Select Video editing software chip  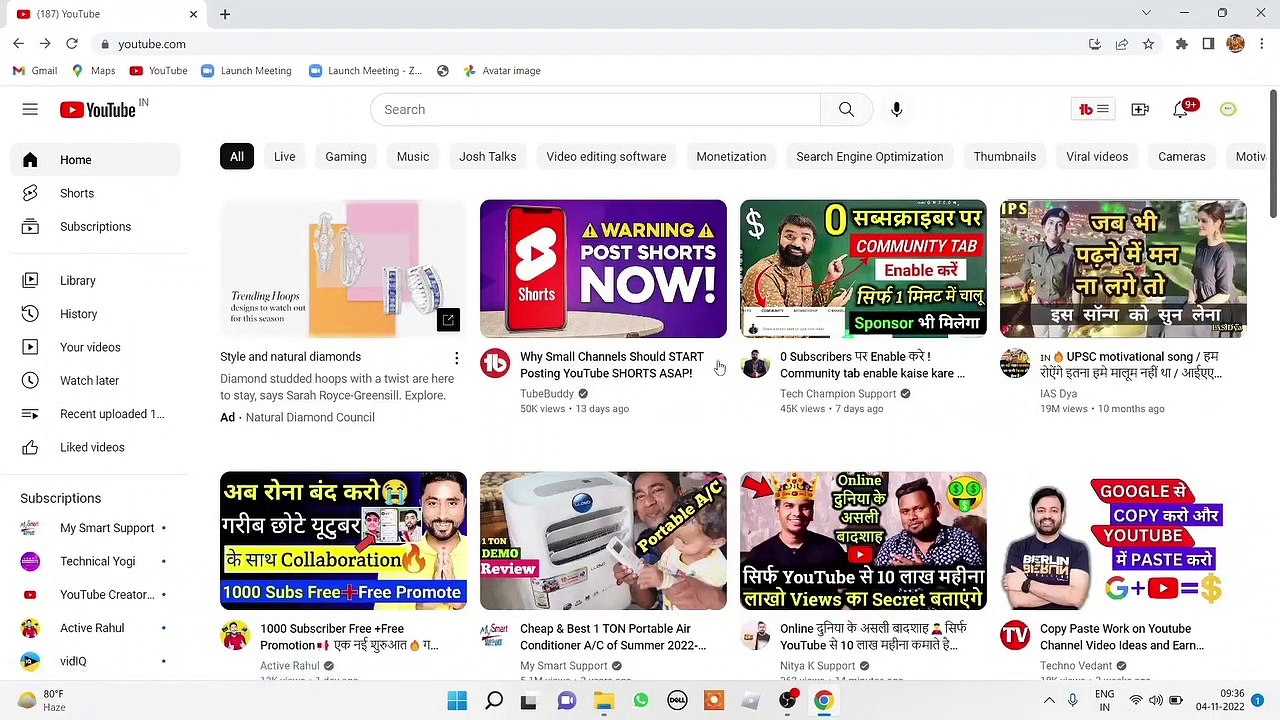tap(606, 157)
